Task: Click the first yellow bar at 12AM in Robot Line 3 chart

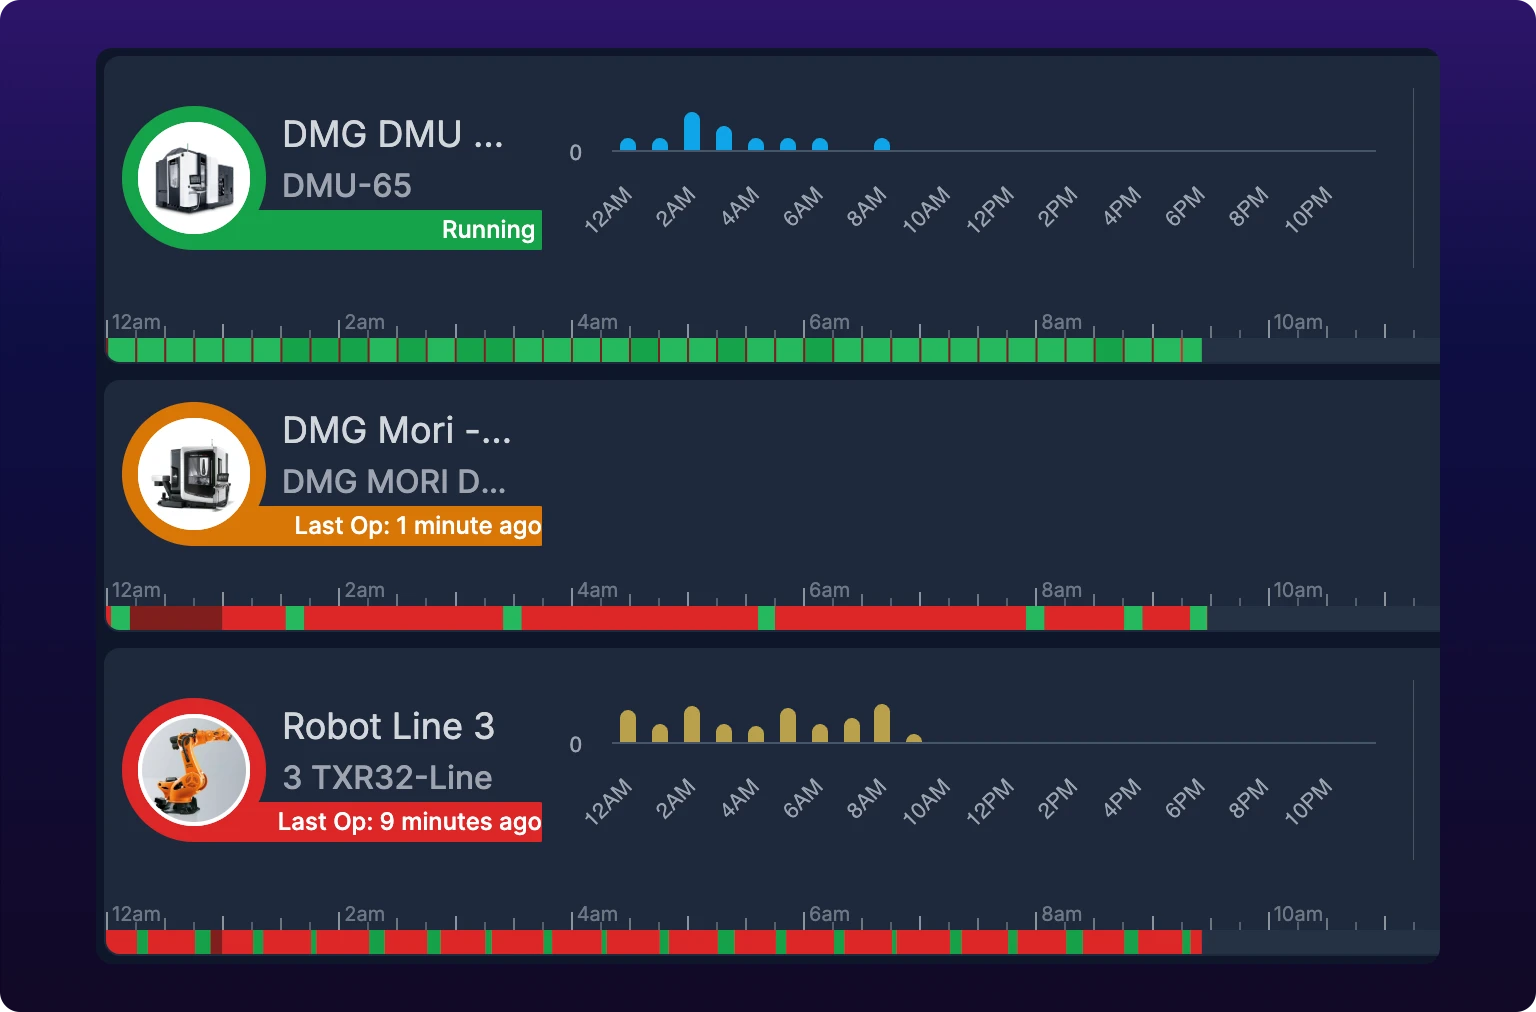Action: click(628, 727)
